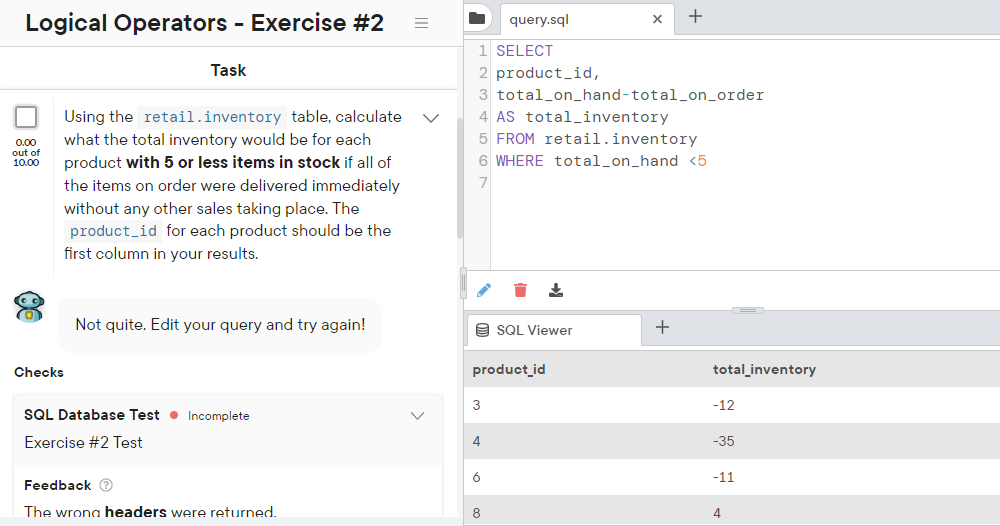
Task: Click the SELECT keyword on line 1
Action: coord(524,51)
